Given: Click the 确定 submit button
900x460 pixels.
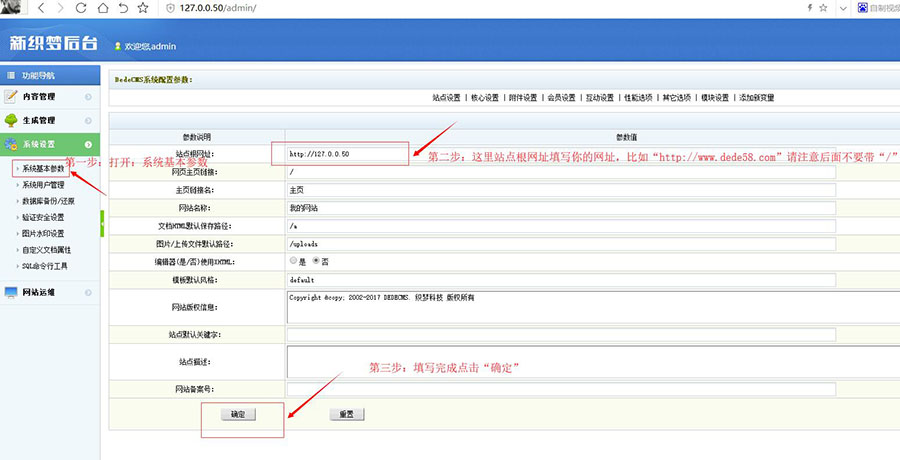Looking at the screenshot, I should coord(238,414).
